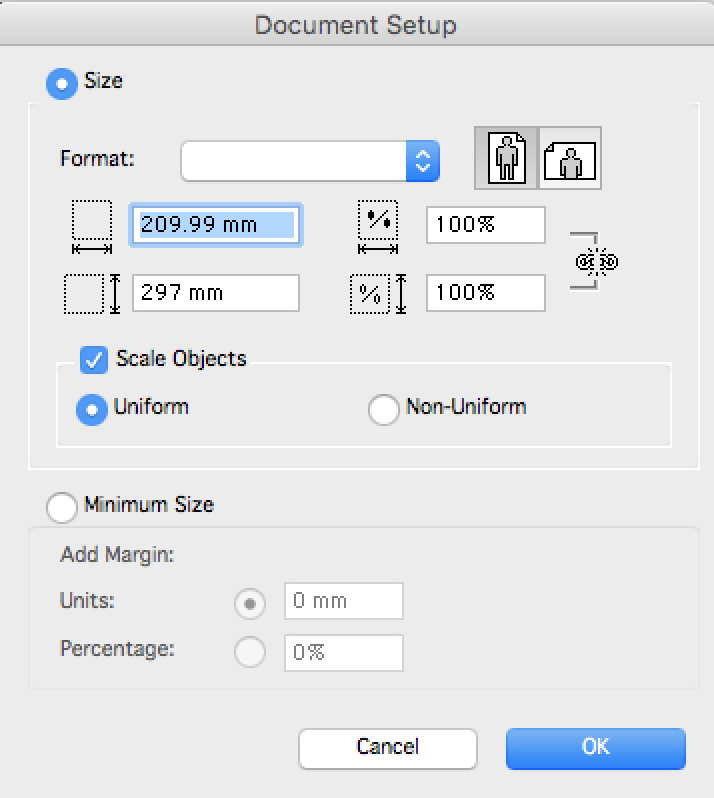Click the vertical scale percentage icon
The image size is (714, 798).
379,294
